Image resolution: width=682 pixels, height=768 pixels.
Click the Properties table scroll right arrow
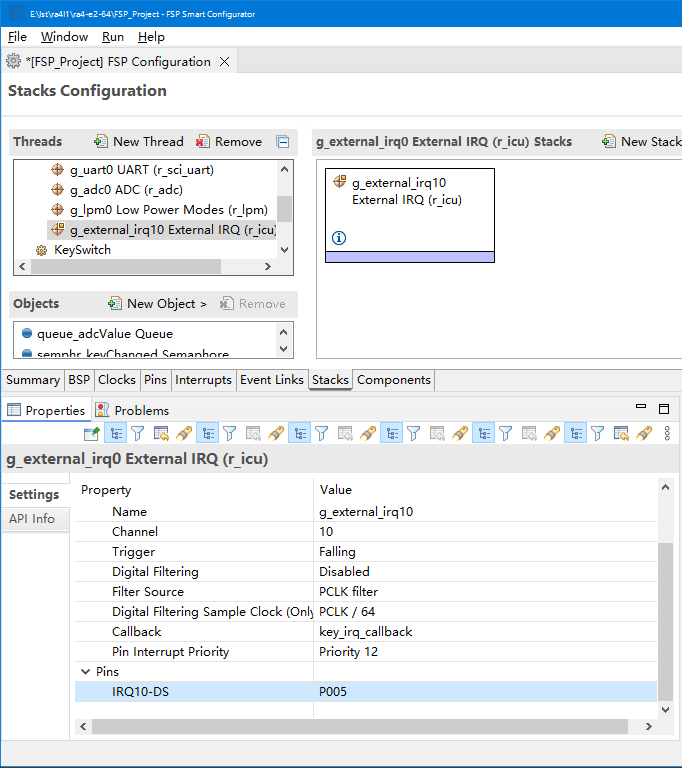click(x=649, y=726)
